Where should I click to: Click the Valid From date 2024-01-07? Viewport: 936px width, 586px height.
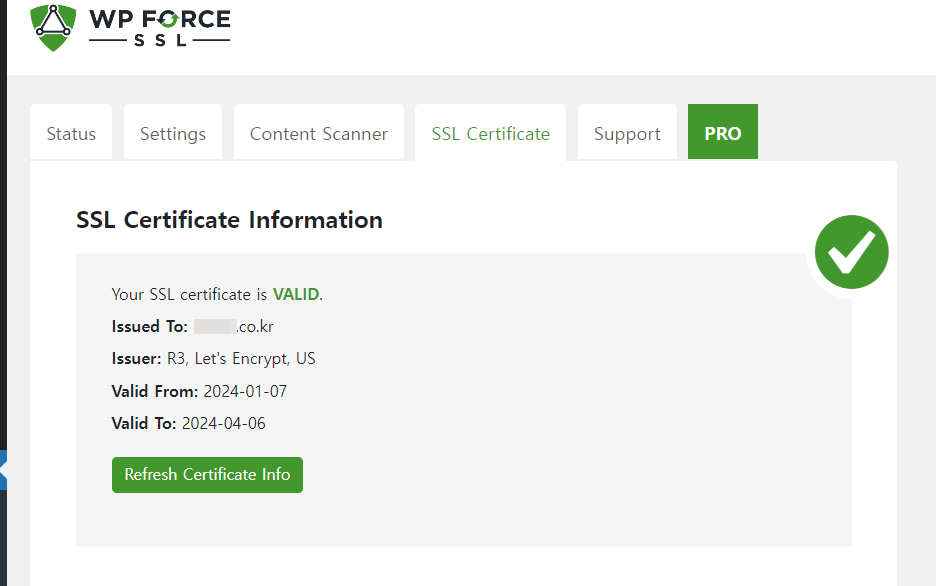(x=245, y=391)
